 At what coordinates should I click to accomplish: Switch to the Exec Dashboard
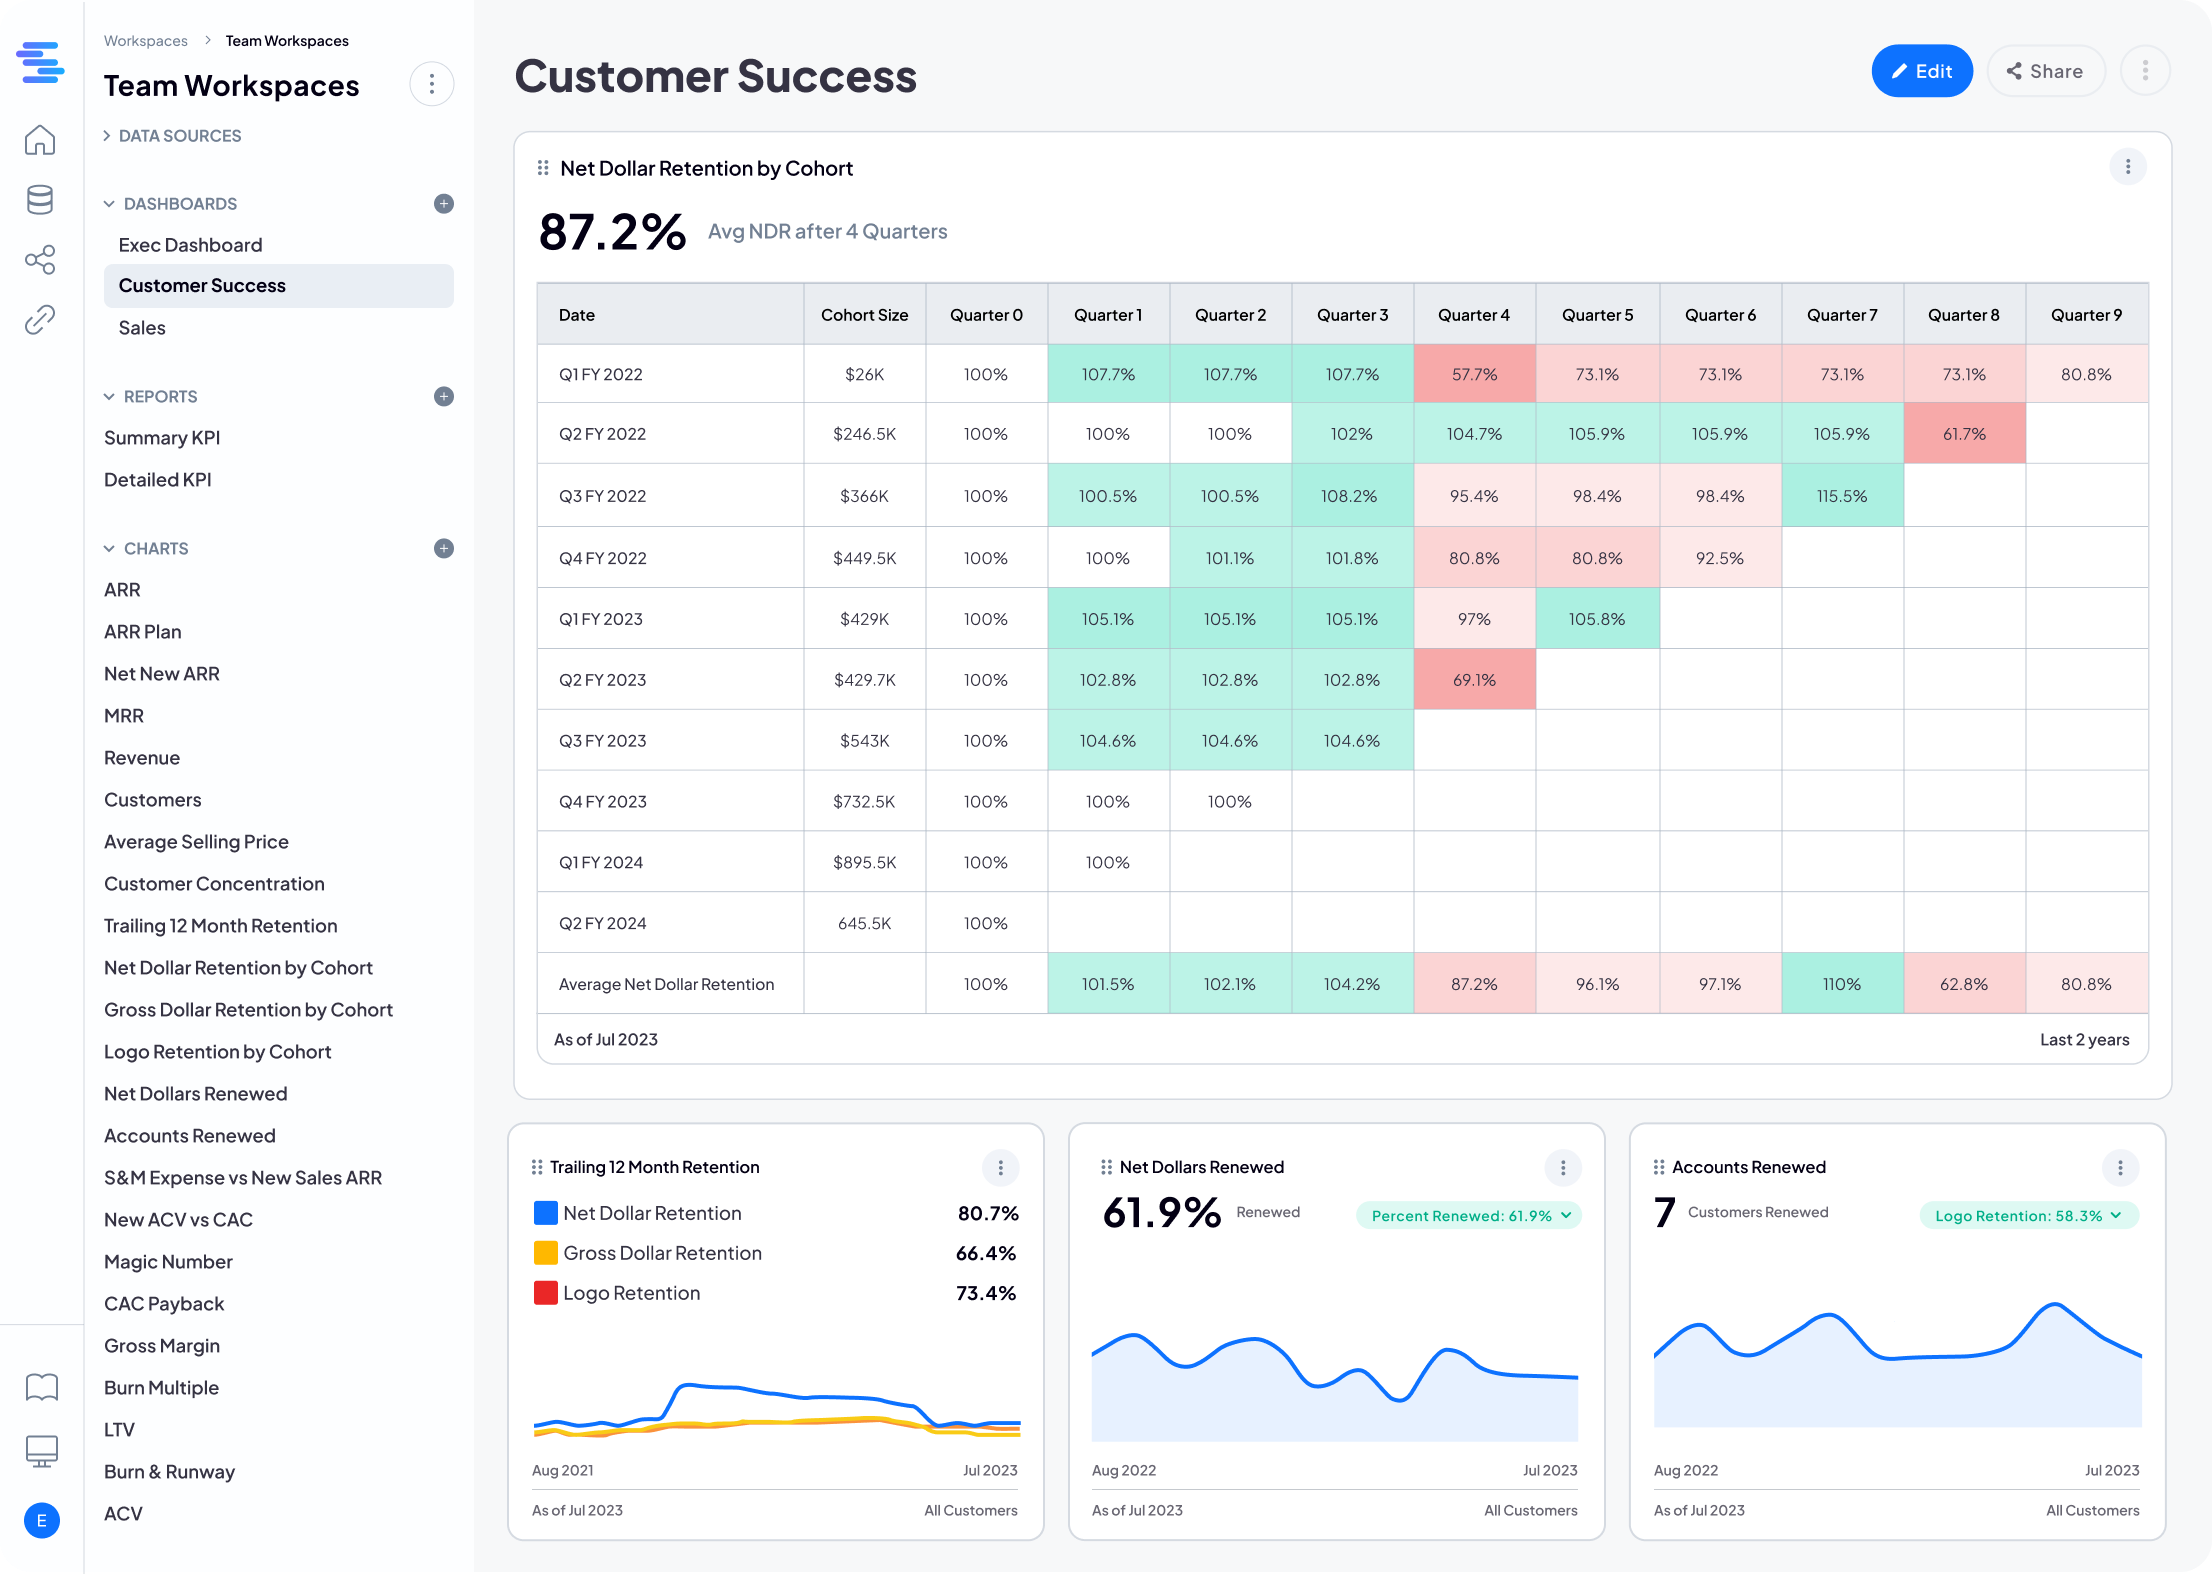pyautogui.click(x=190, y=244)
